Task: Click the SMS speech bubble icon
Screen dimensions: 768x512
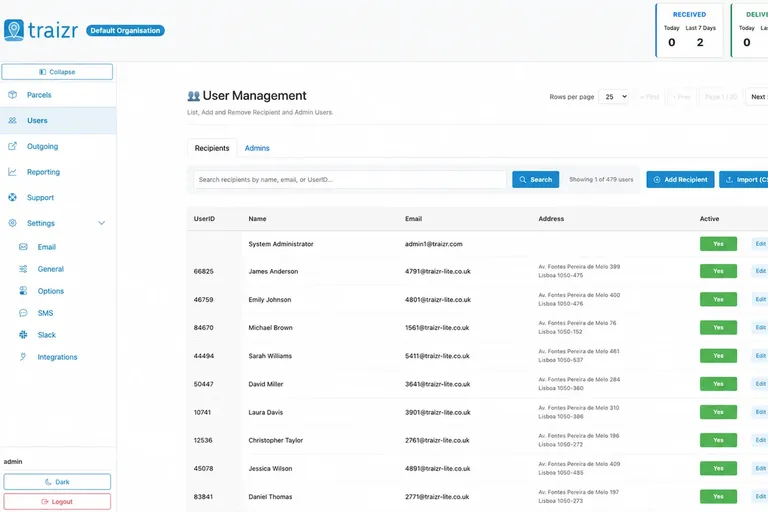Action: 23,313
